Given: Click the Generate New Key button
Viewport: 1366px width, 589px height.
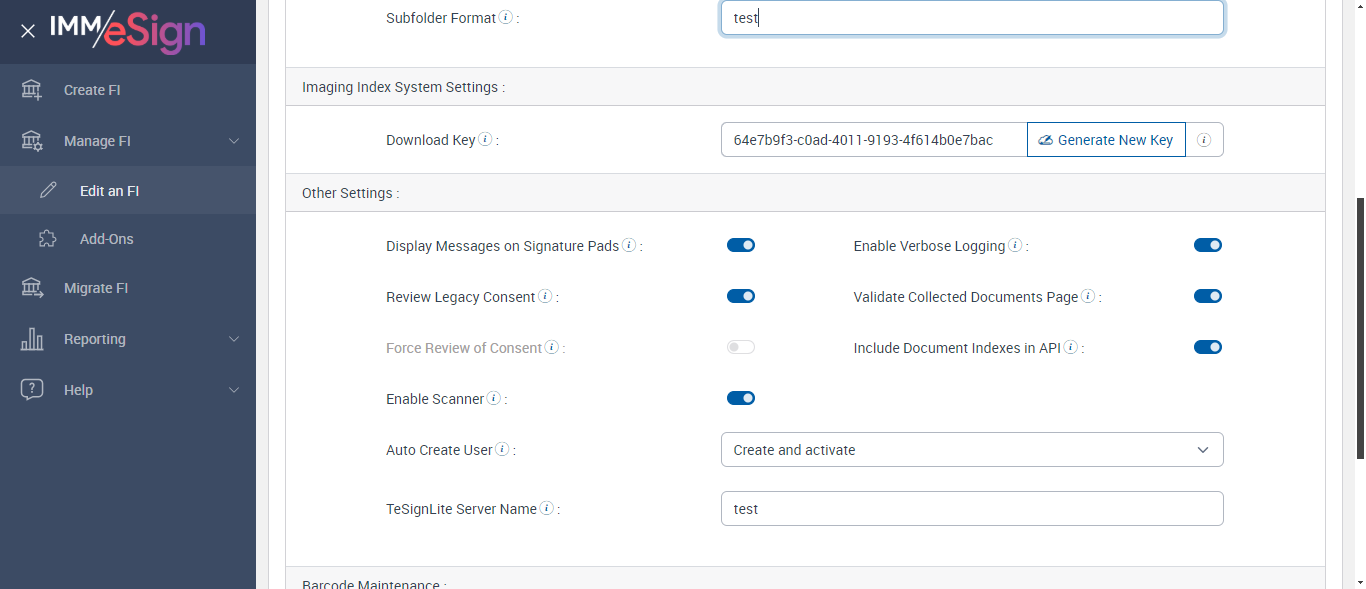Looking at the screenshot, I should point(1106,140).
